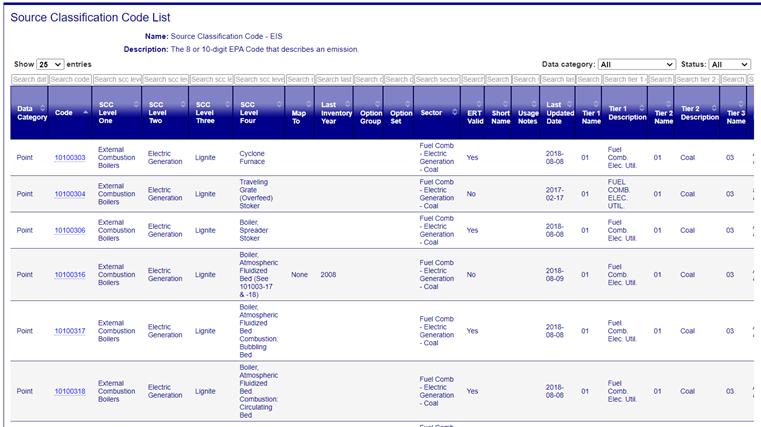Focus the Search tier 2 description field

click(x=697, y=79)
